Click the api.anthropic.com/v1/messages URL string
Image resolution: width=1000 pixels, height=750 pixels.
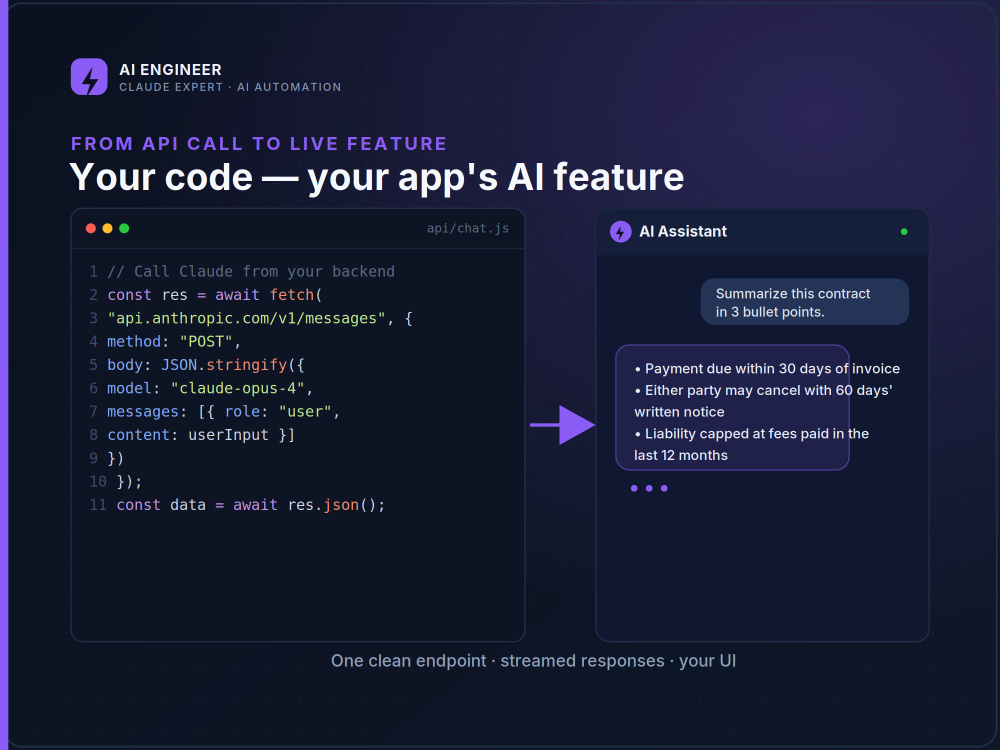pos(246,318)
